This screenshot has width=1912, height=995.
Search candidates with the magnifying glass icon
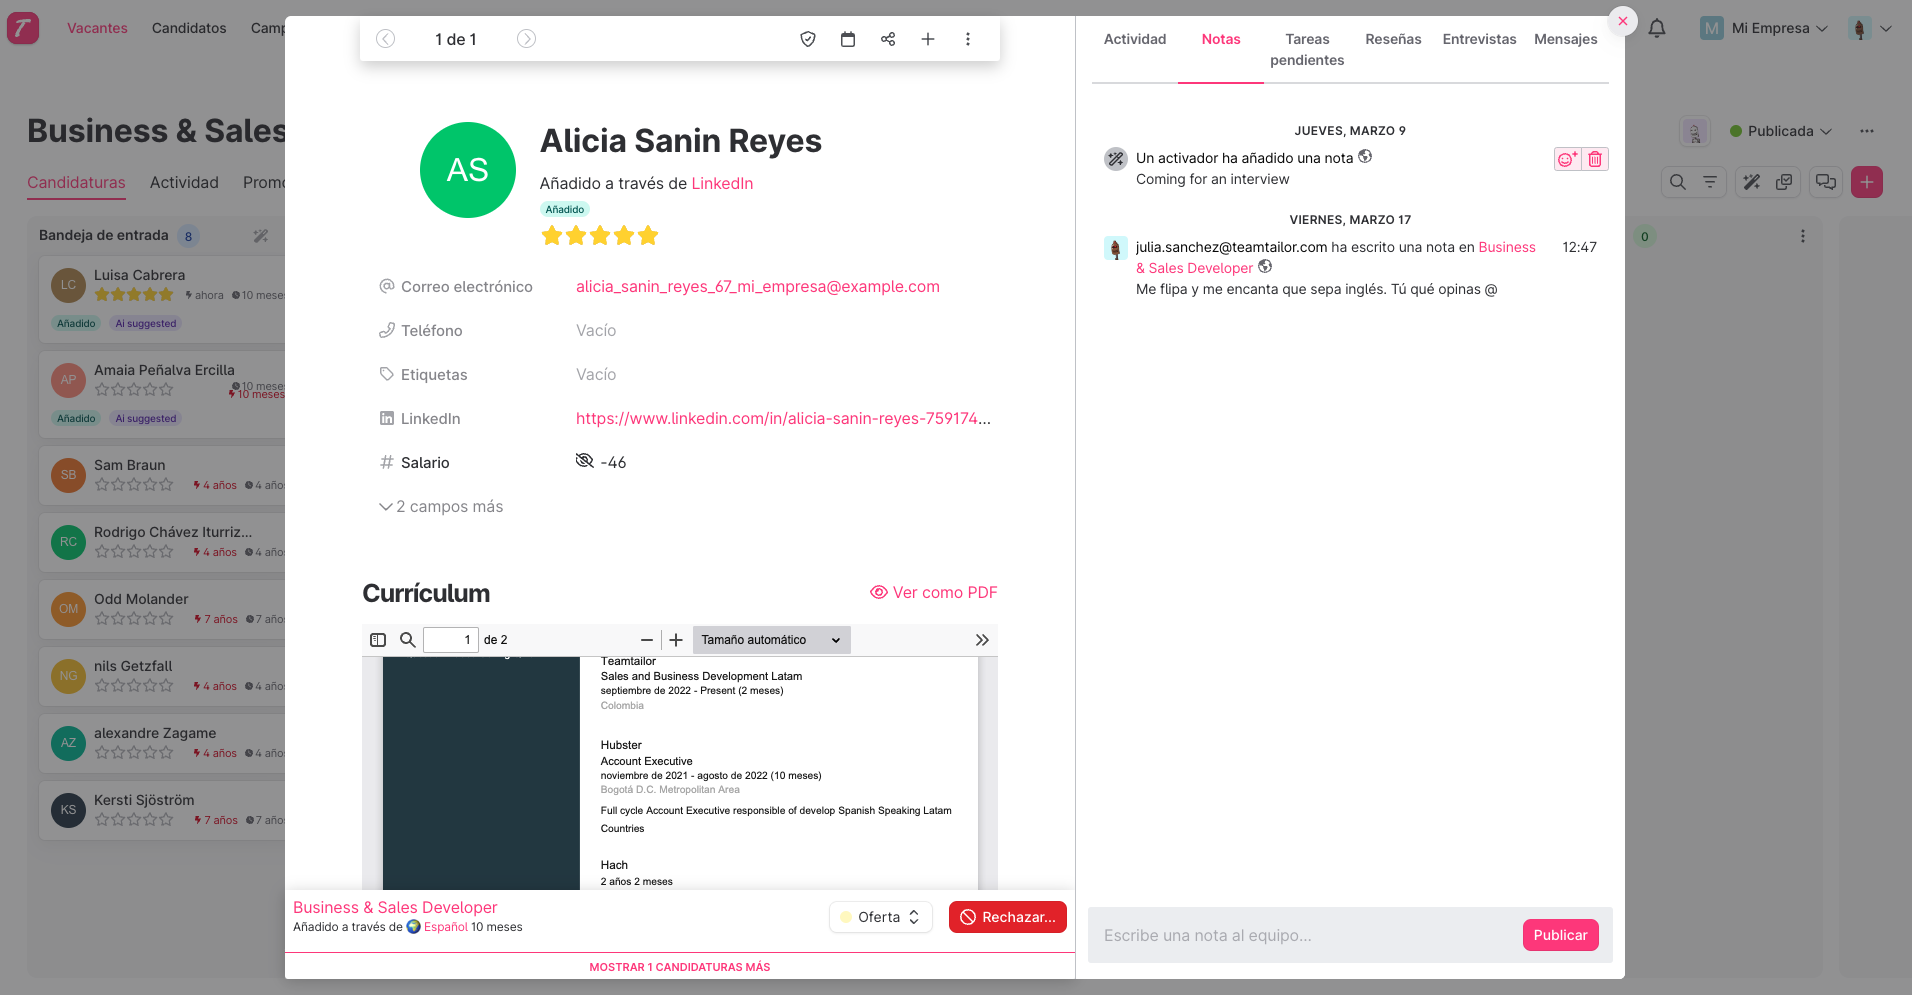[1677, 182]
